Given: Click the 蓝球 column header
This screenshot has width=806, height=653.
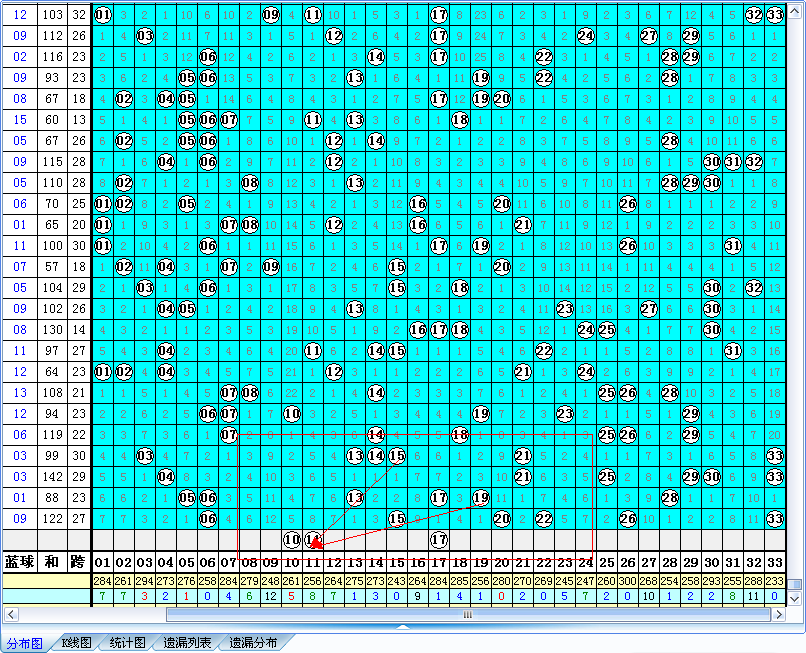Looking at the screenshot, I should (20, 561).
